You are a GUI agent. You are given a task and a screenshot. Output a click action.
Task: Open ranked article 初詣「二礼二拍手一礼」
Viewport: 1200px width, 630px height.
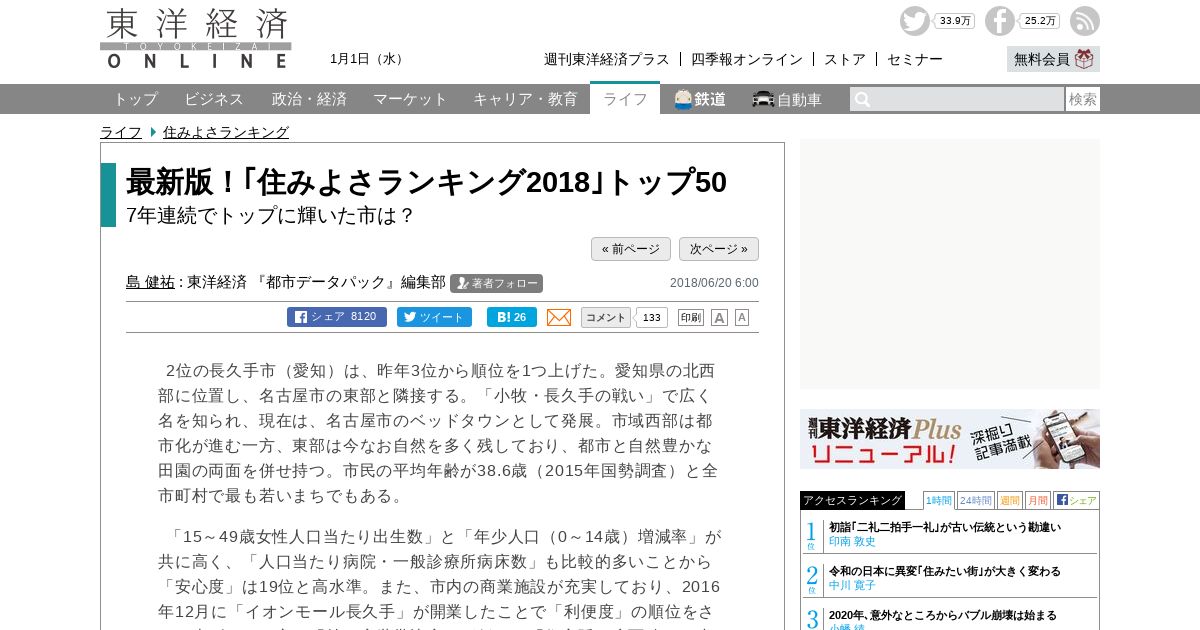[945, 527]
